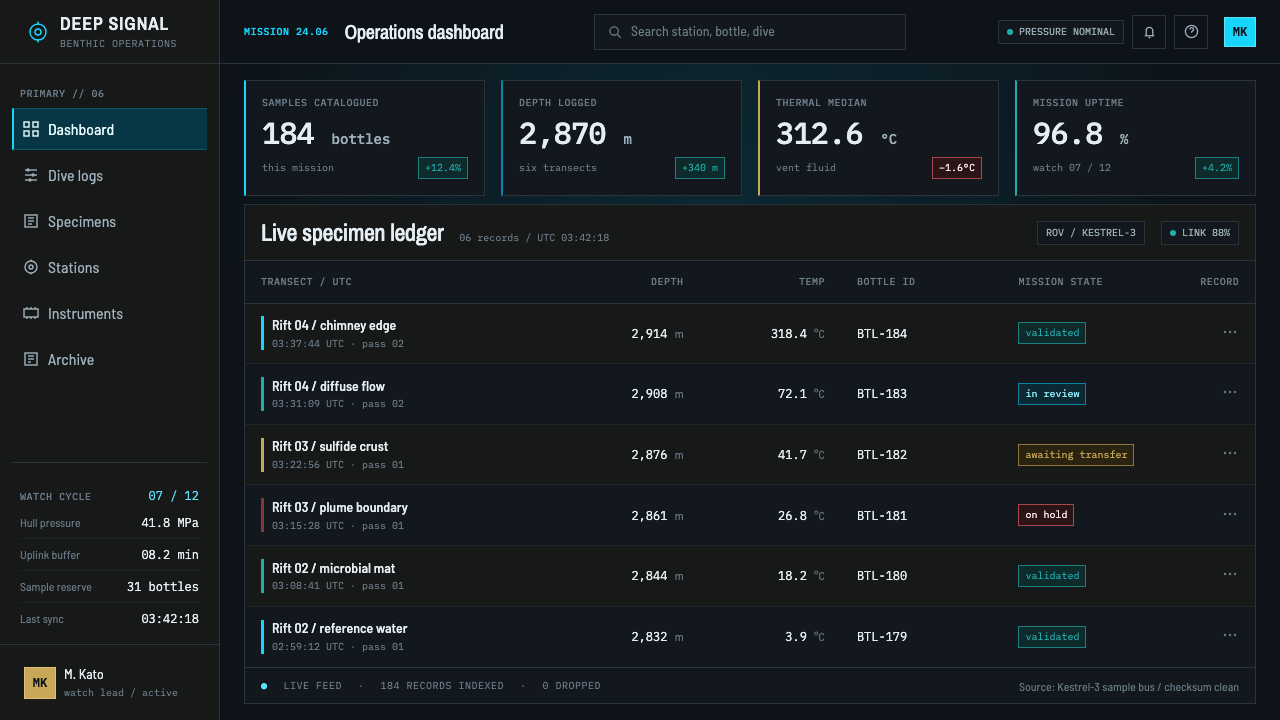Open the notifications bell
Screen dimensions: 1280x720
tap(1149, 32)
